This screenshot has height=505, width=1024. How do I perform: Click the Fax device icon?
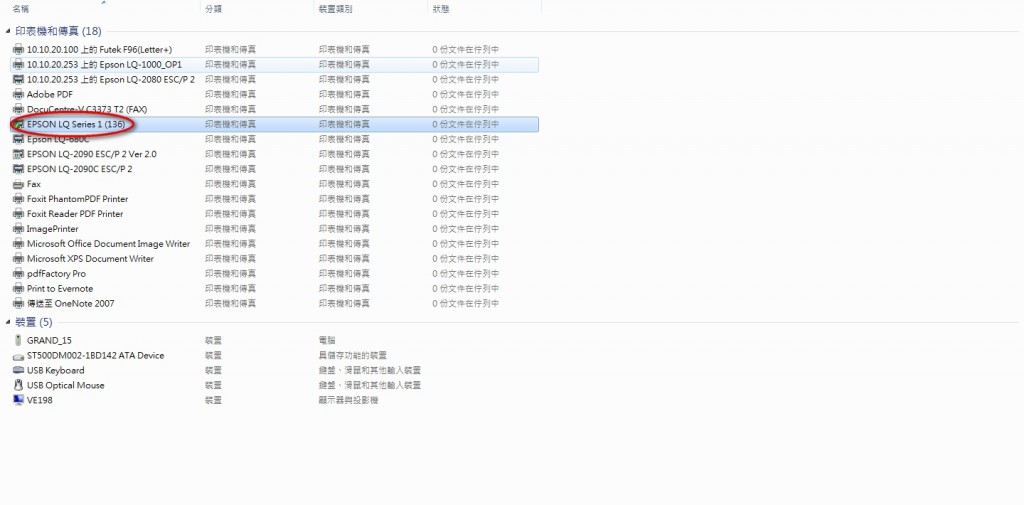[18, 184]
